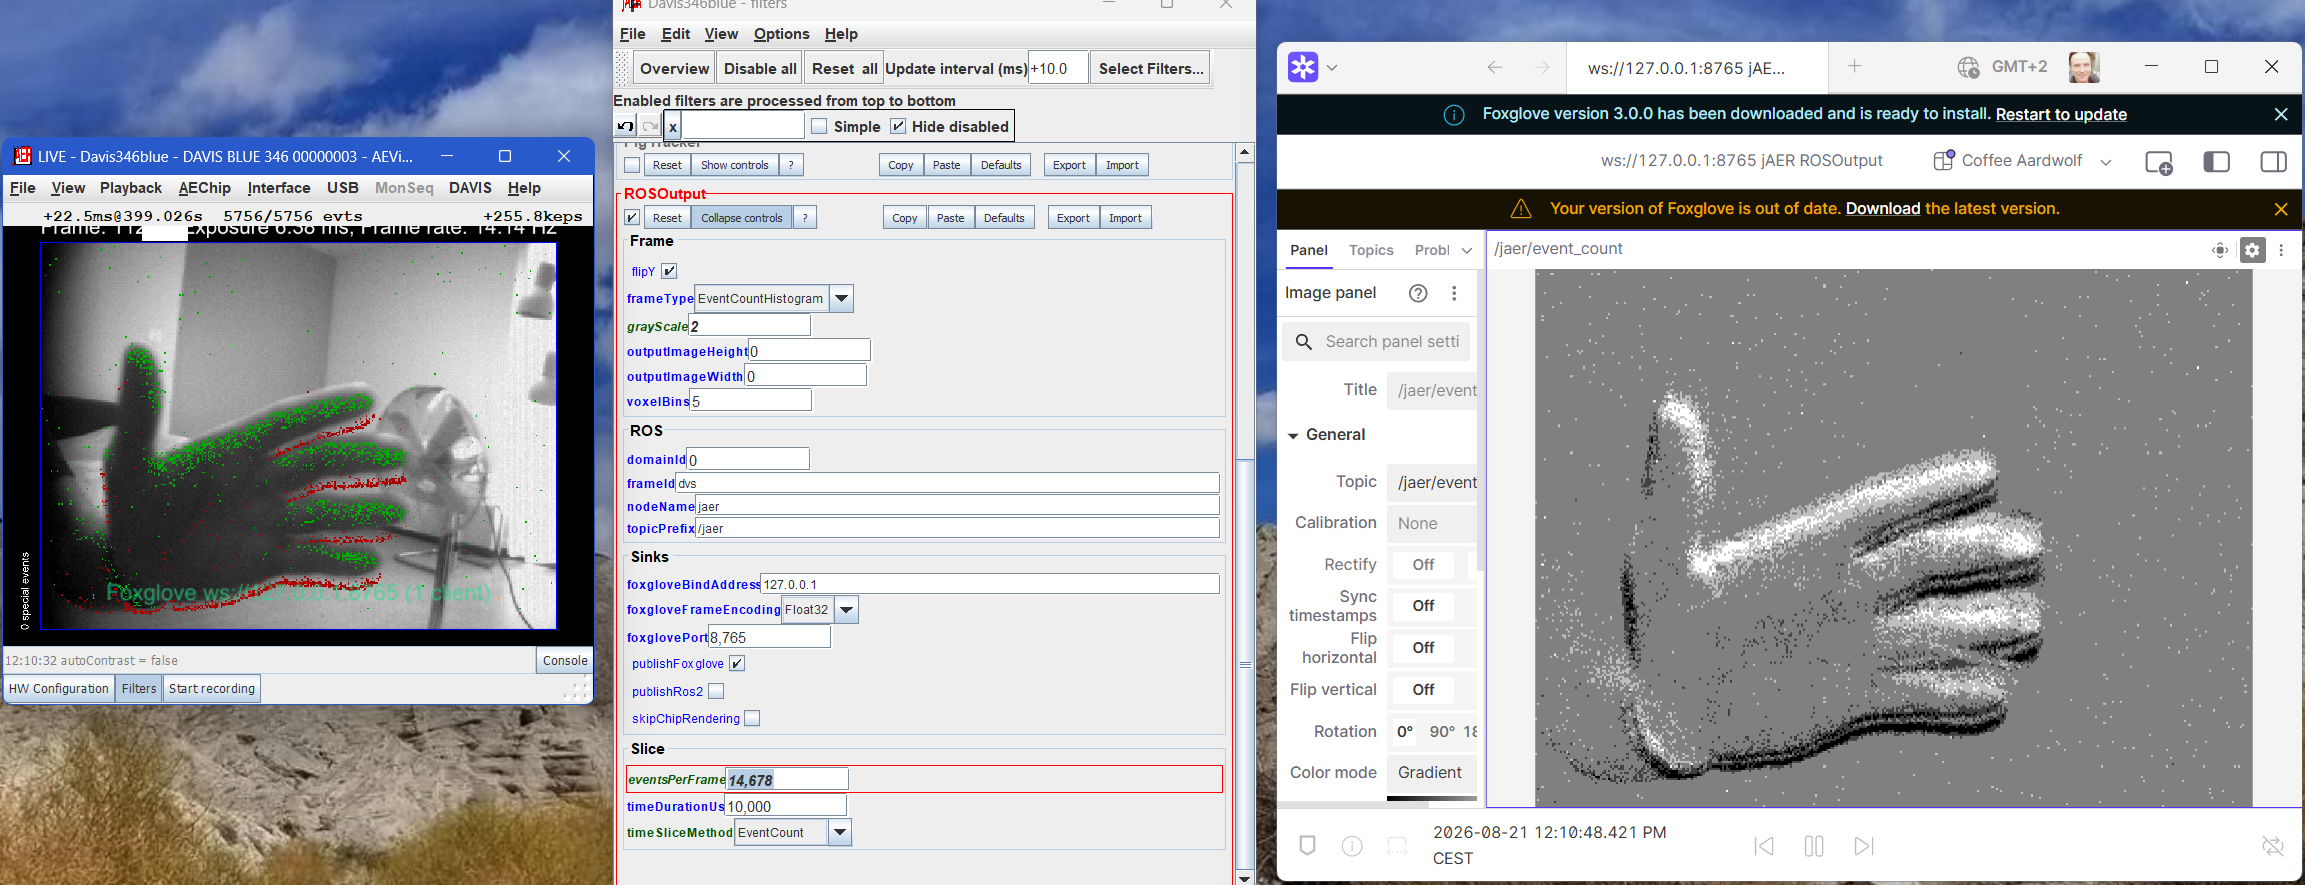
Task: Open ROSOutput help with the ? button
Action: point(805,218)
